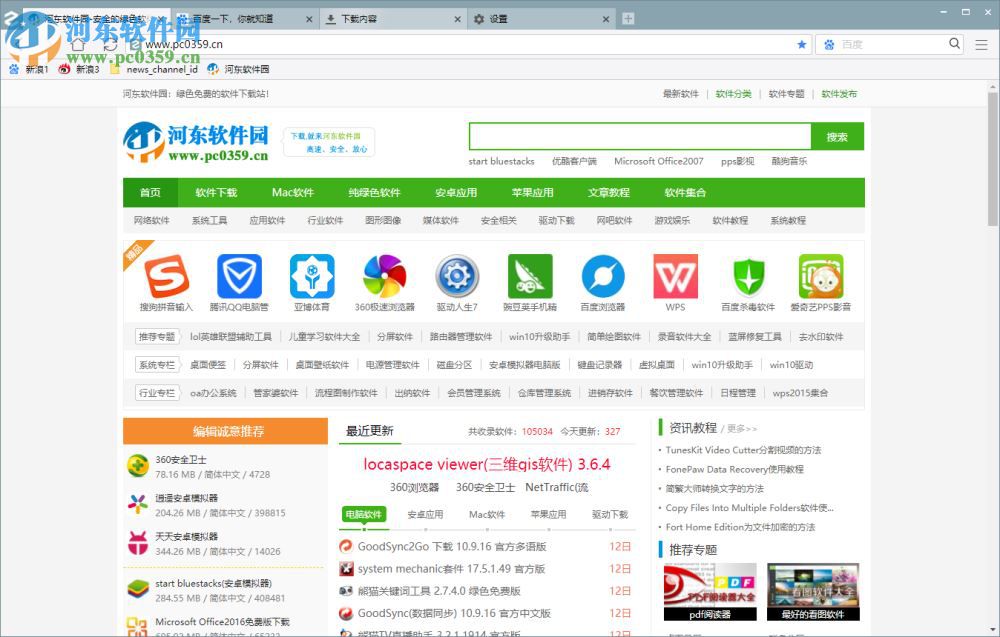Image resolution: width=1000 pixels, height=637 pixels.
Task: Click the Baidu Antivirus green shield icon
Action: [x=748, y=278]
